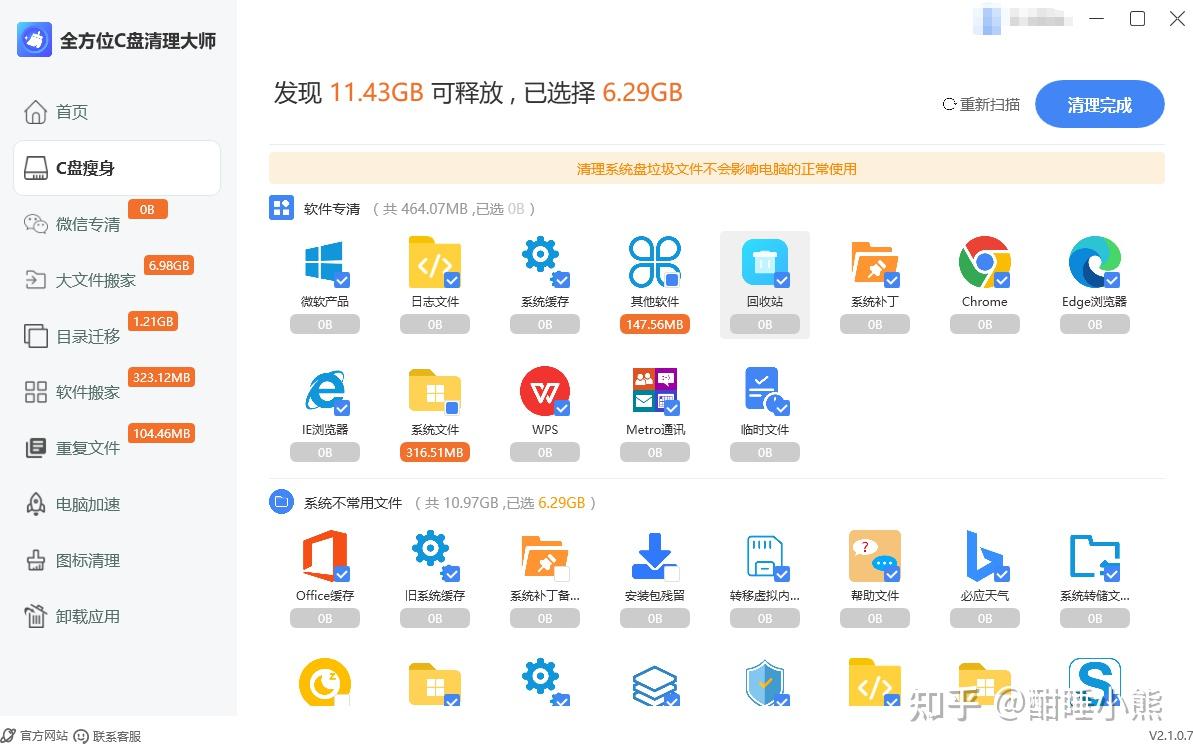The image size is (1193, 753).
Task: Toggle the checkbox on 微软产品
Action: [x=342, y=280]
